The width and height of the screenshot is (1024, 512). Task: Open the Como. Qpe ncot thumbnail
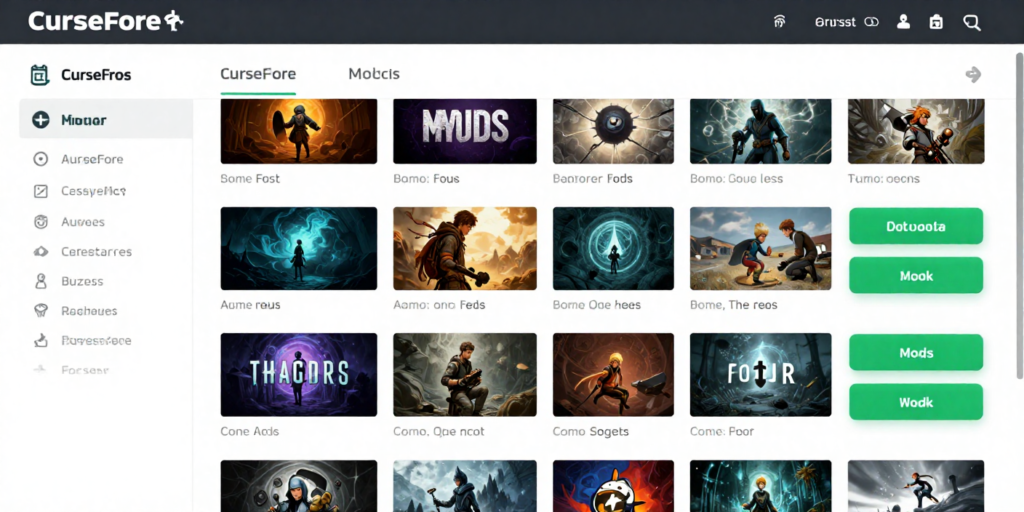pos(464,375)
